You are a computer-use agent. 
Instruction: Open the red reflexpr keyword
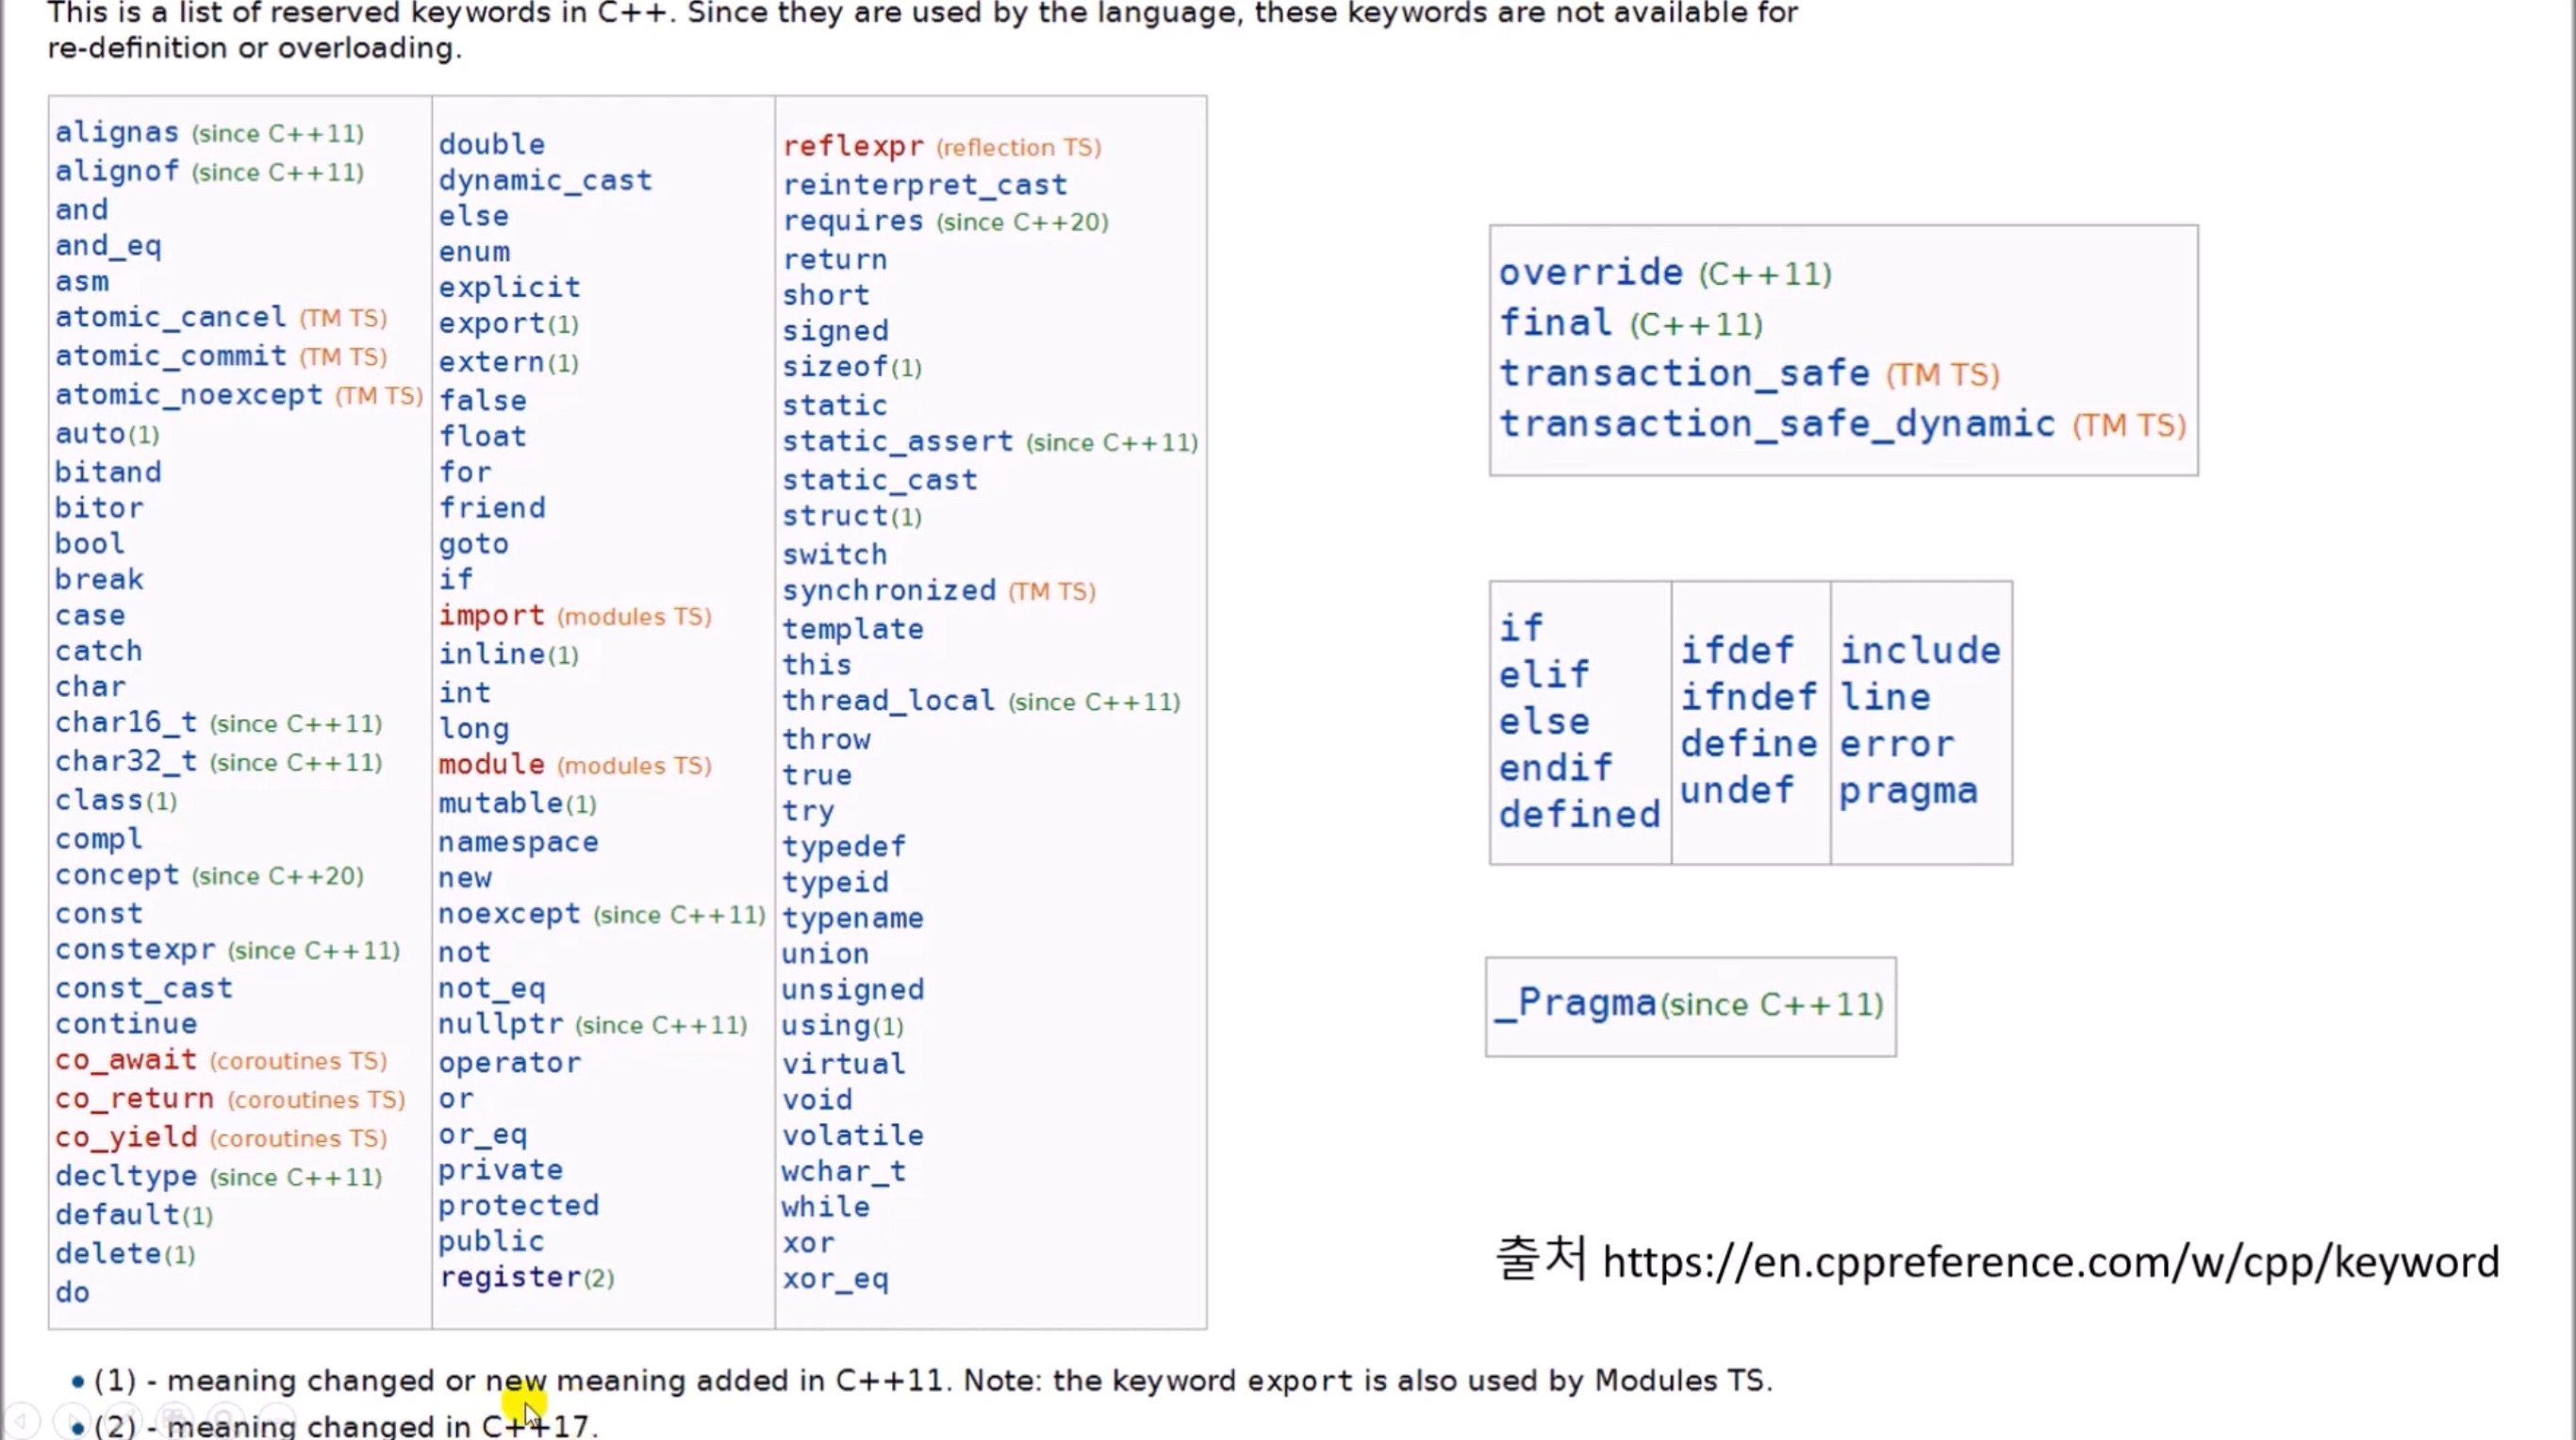pyautogui.click(x=853, y=146)
